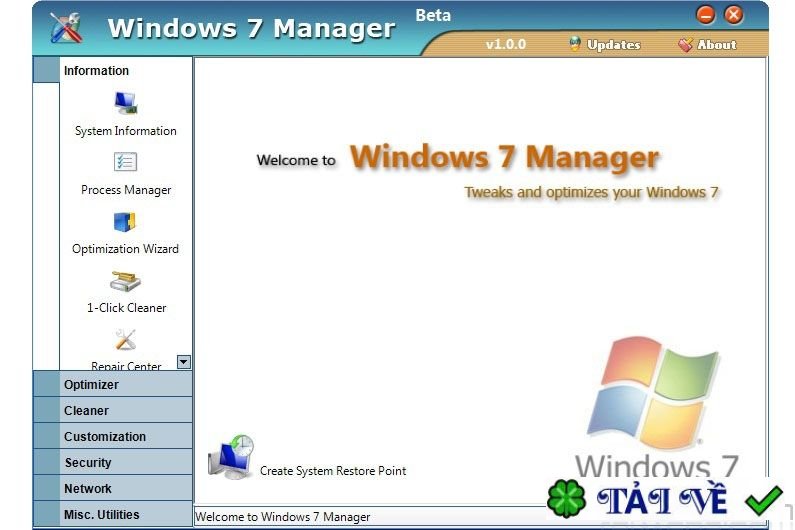Open the Optimizer section
This screenshot has height=530, width=795.
(113, 384)
